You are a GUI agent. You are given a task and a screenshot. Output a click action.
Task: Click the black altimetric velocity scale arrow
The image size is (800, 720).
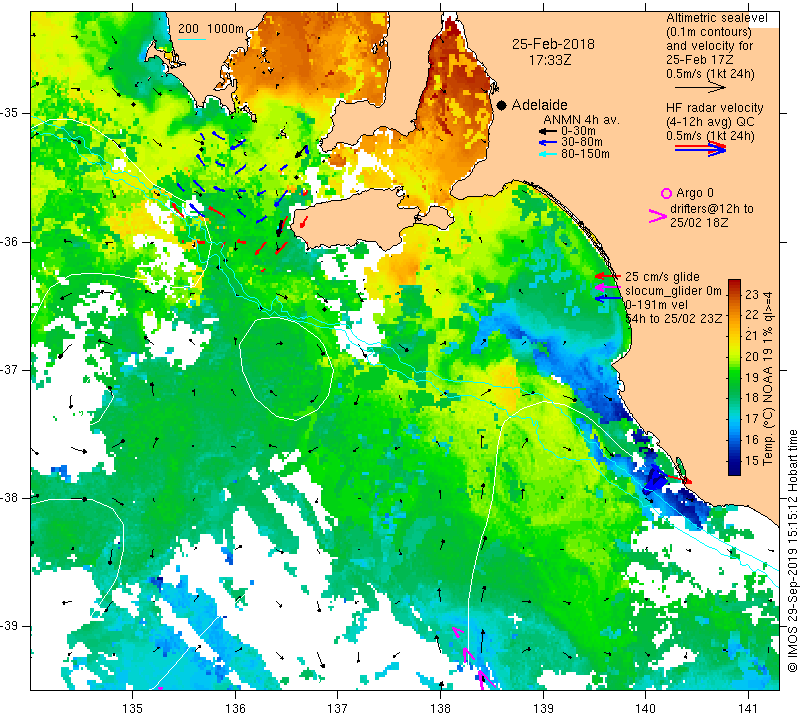(700, 88)
